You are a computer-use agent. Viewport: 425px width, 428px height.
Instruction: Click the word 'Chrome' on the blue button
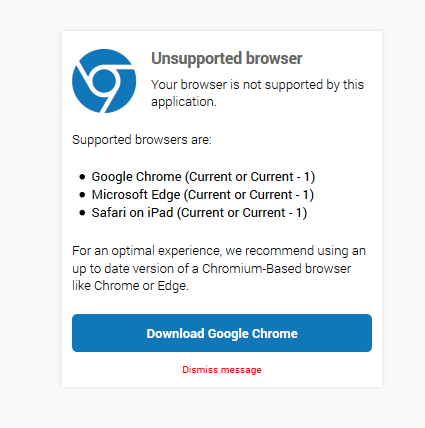pyautogui.click(x=275, y=334)
